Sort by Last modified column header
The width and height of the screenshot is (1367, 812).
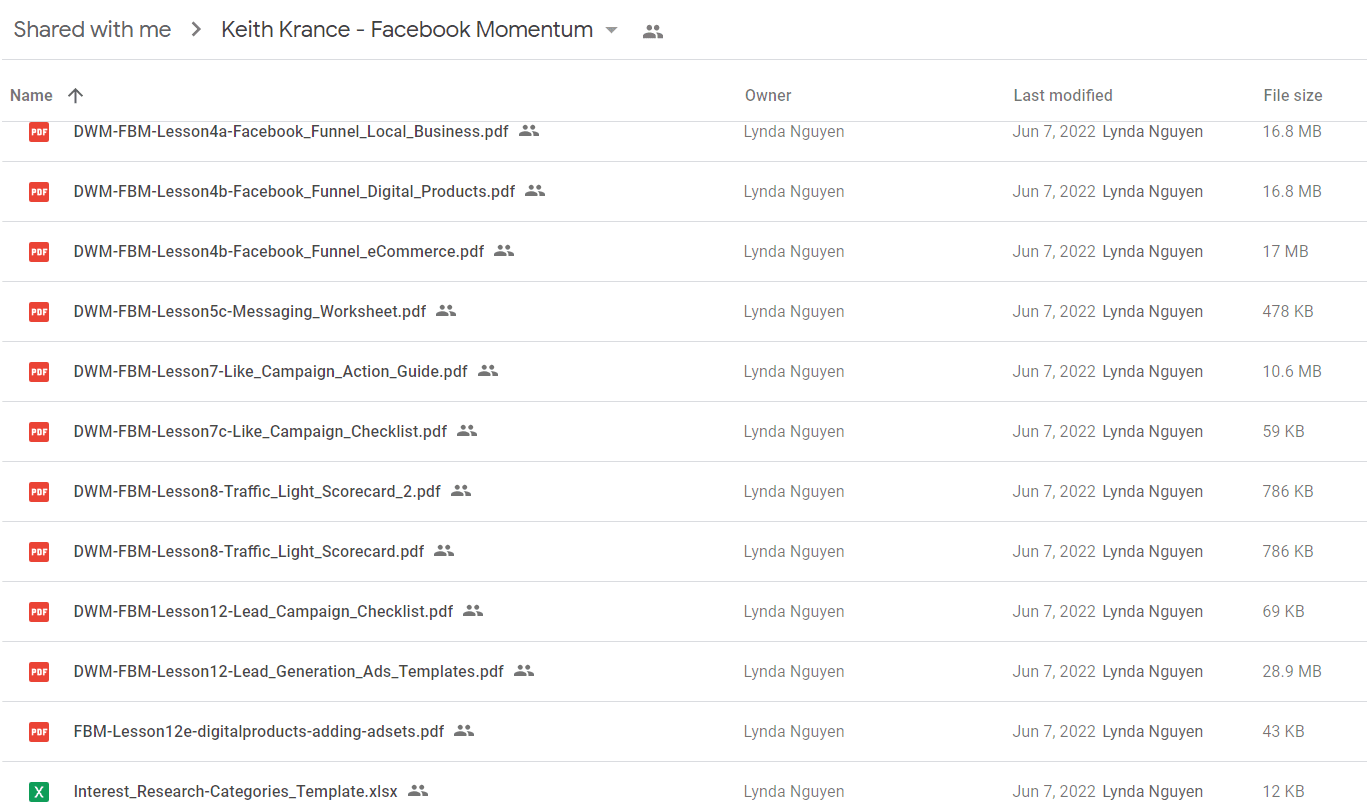tap(1063, 95)
